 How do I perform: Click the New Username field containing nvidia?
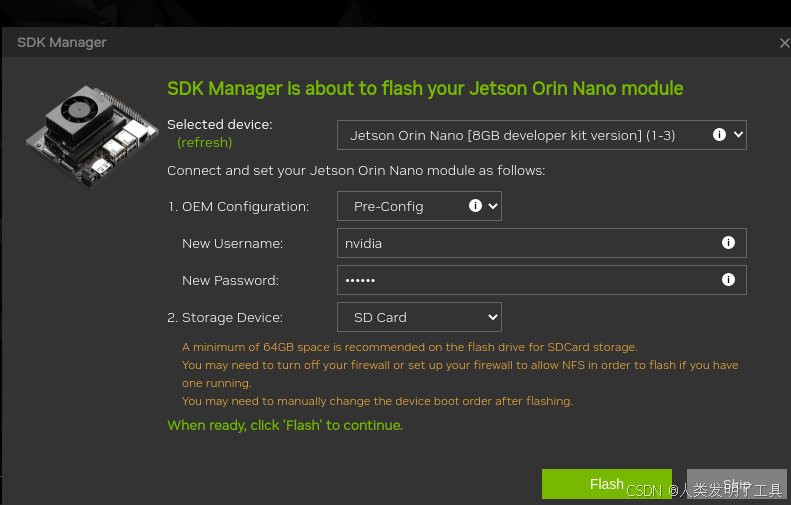pyautogui.click(x=541, y=243)
